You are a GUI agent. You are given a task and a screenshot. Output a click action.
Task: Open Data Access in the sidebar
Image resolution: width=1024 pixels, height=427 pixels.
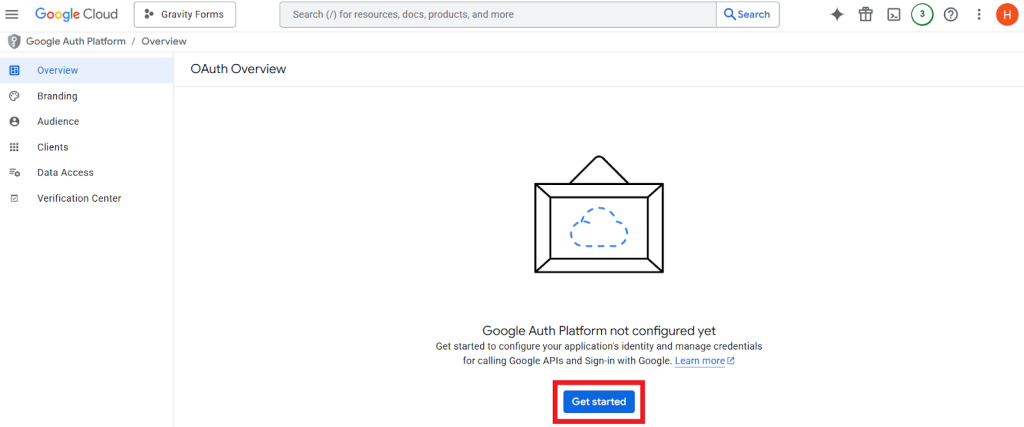point(86,172)
